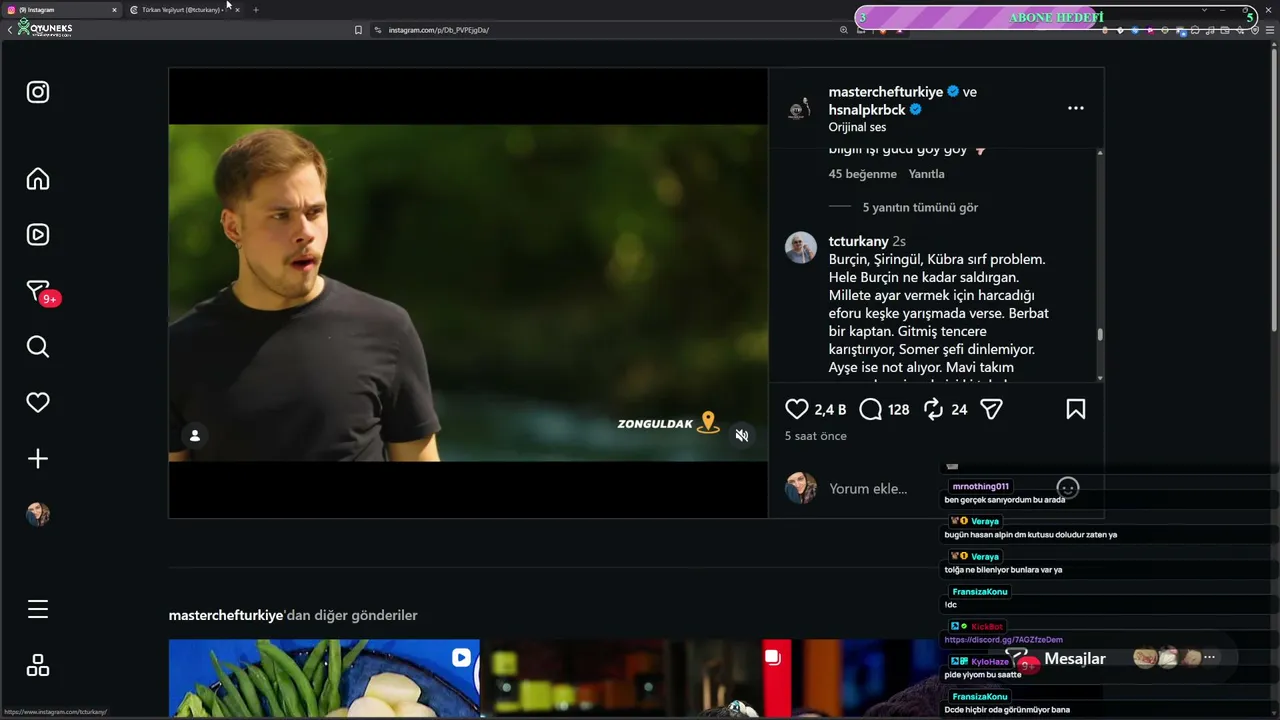Switch to the (9) Instagram browser tab

(60, 10)
